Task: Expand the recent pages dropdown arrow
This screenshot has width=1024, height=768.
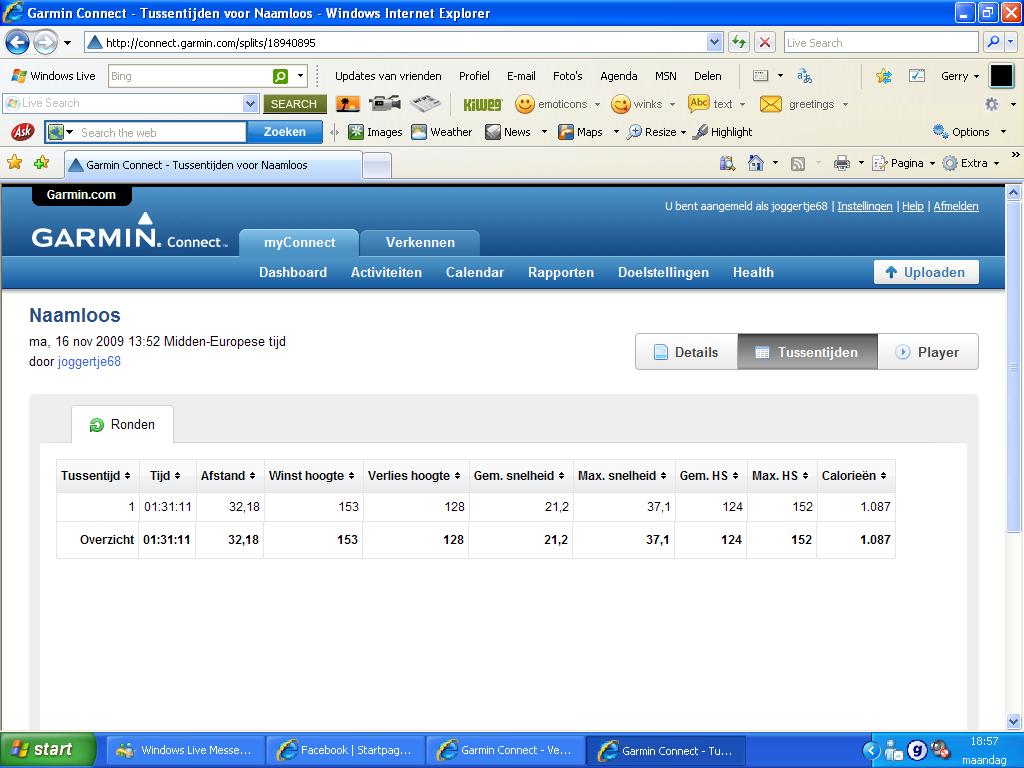Action: [x=67, y=43]
